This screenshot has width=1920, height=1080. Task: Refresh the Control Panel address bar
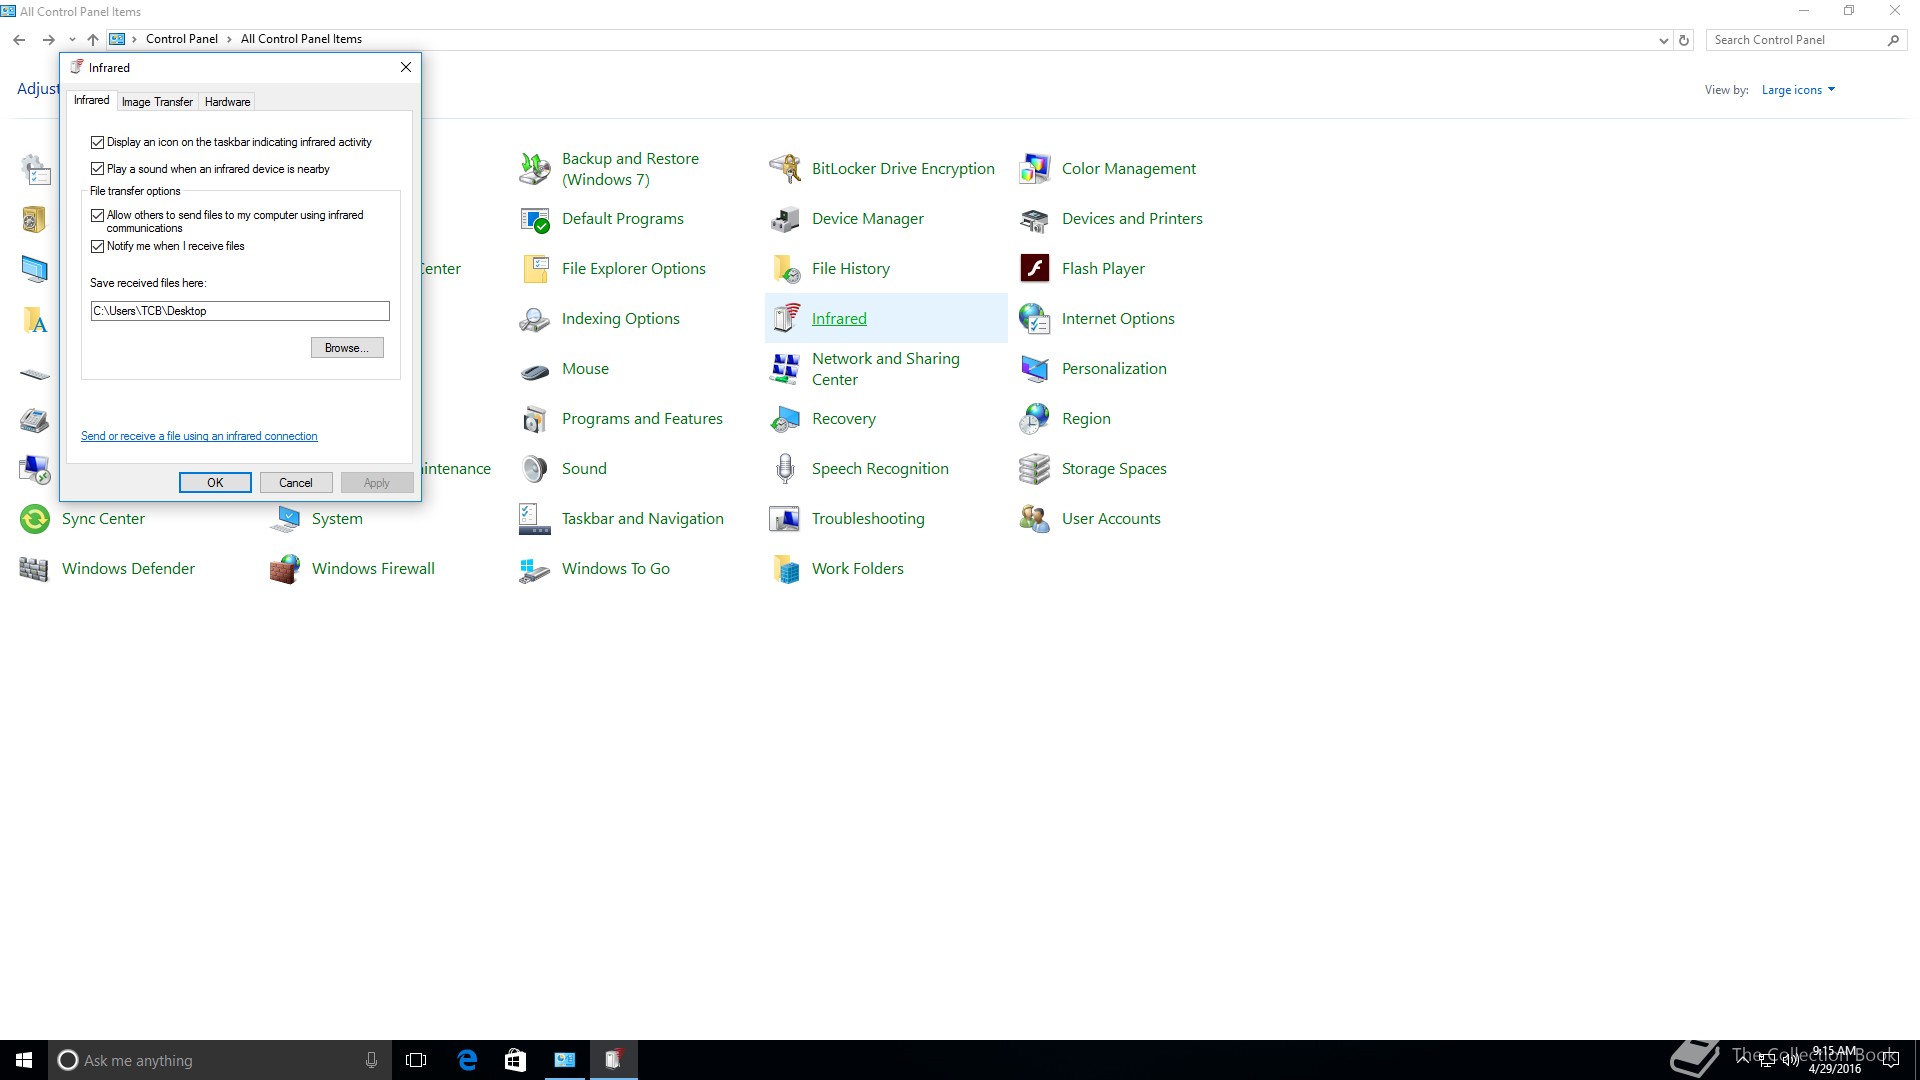(1684, 40)
